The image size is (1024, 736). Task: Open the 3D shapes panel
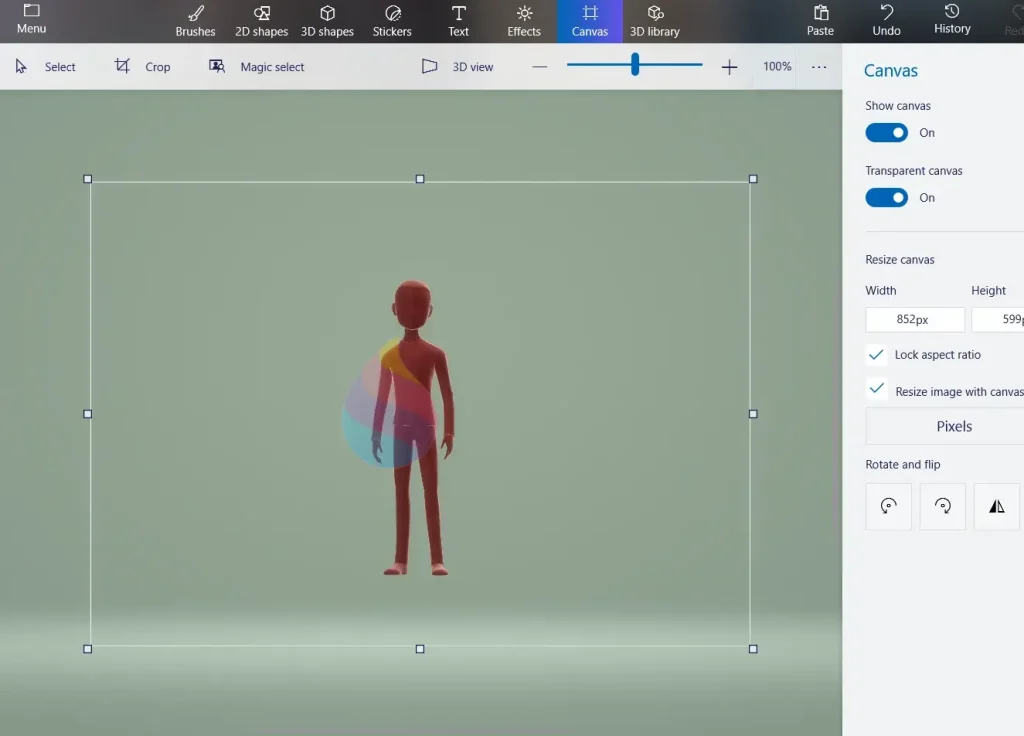click(x=327, y=20)
